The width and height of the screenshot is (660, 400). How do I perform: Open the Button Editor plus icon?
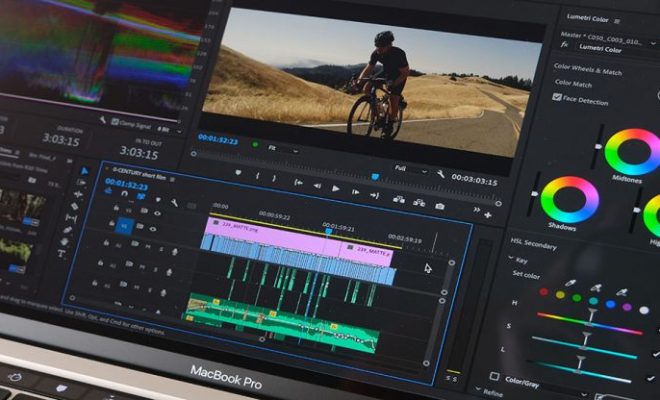coord(488,215)
